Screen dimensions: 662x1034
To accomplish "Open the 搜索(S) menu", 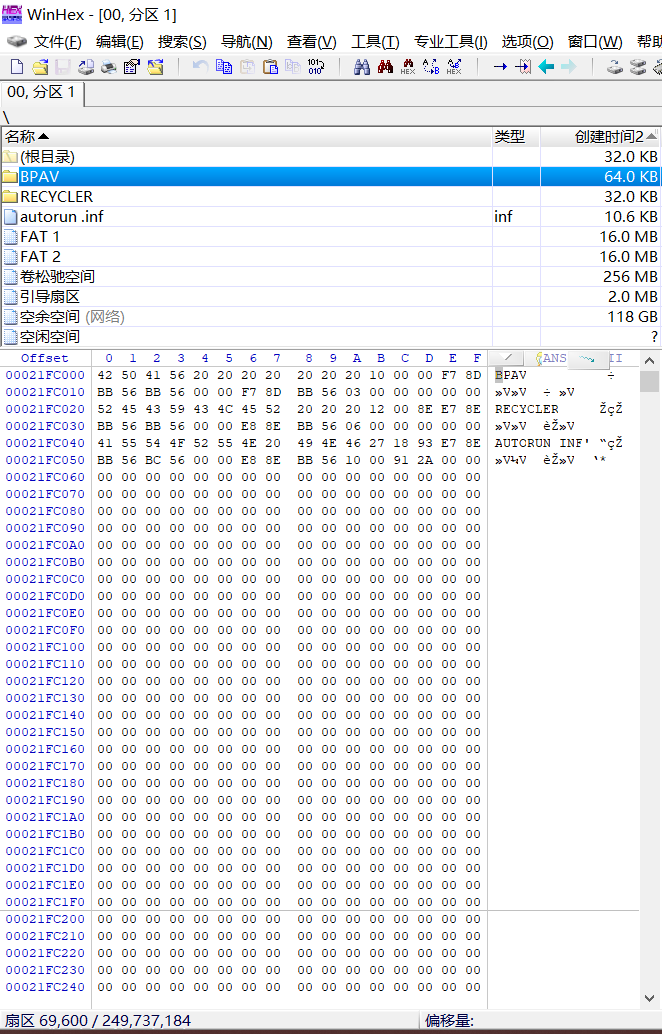I will tap(182, 42).
